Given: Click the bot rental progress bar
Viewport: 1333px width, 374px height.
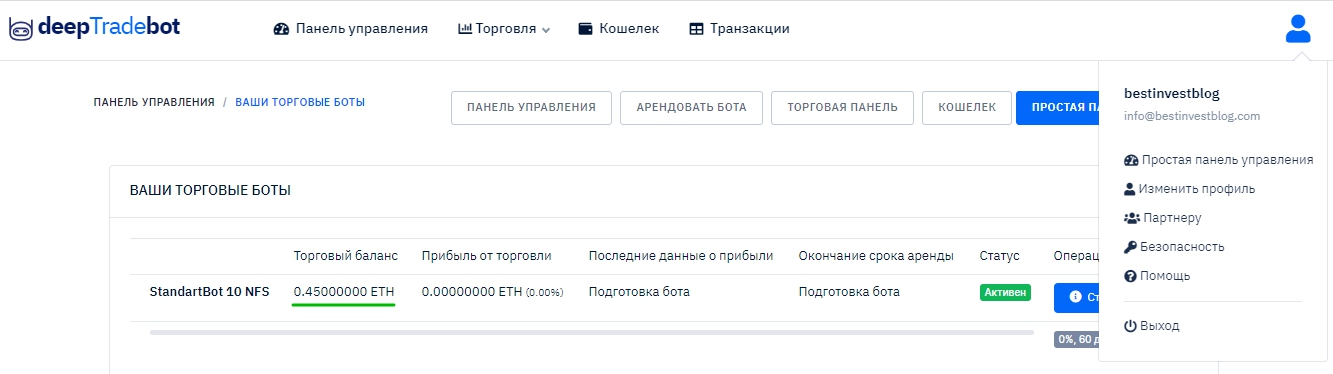Looking at the screenshot, I should point(592,332).
